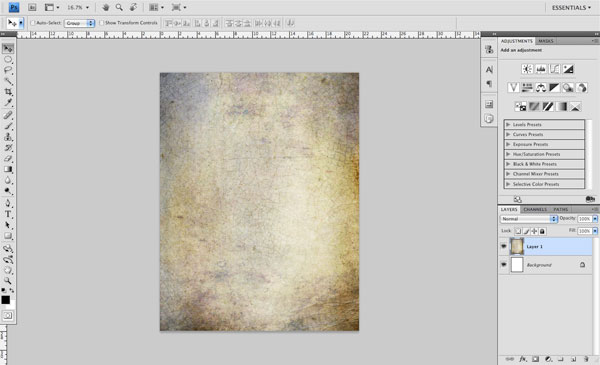Select the Blur tool

click(x=8, y=180)
